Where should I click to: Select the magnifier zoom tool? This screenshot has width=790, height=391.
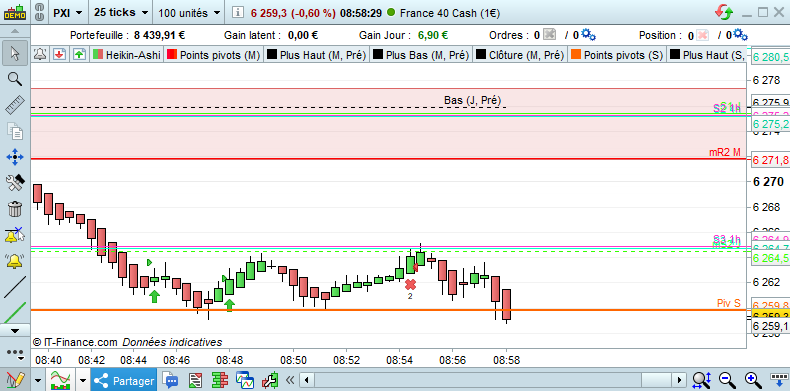tap(15, 79)
